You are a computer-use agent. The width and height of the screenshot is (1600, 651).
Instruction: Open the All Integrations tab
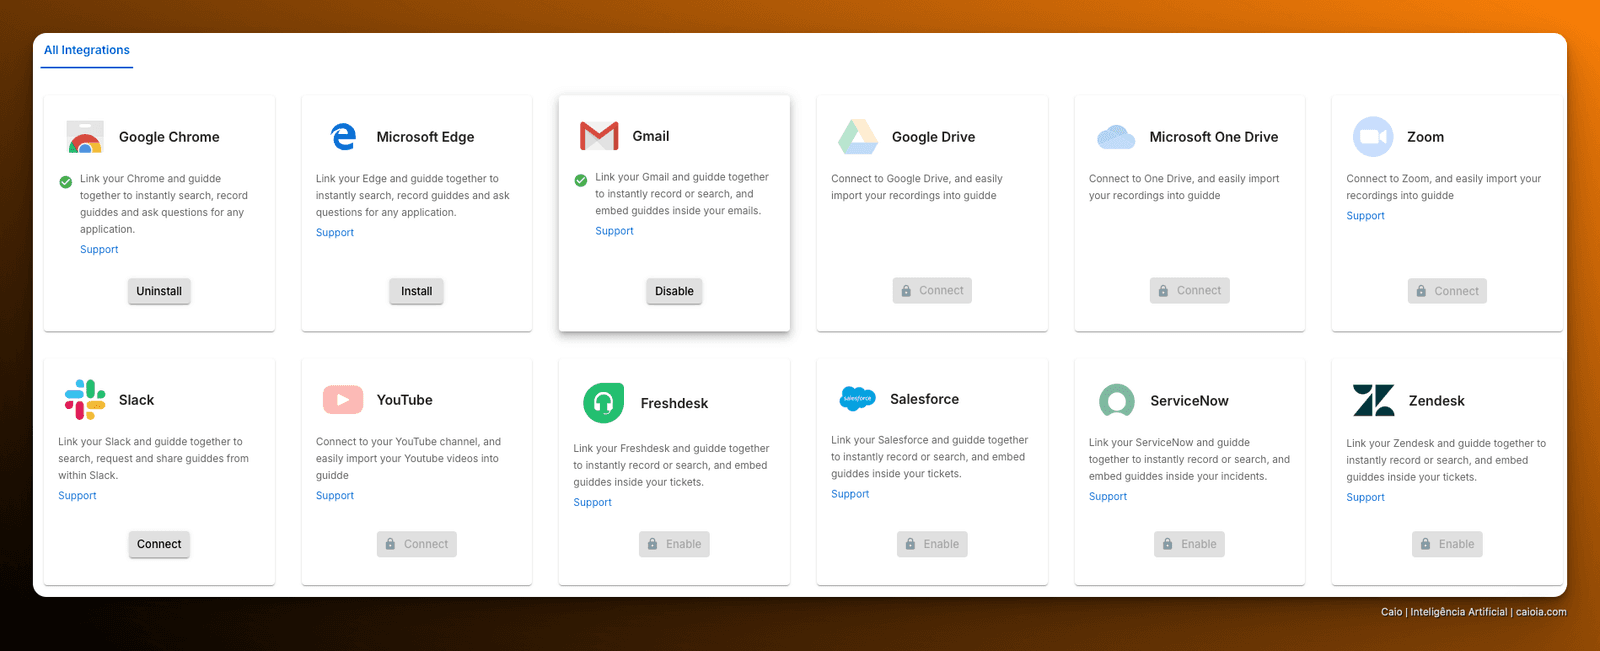(87, 50)
